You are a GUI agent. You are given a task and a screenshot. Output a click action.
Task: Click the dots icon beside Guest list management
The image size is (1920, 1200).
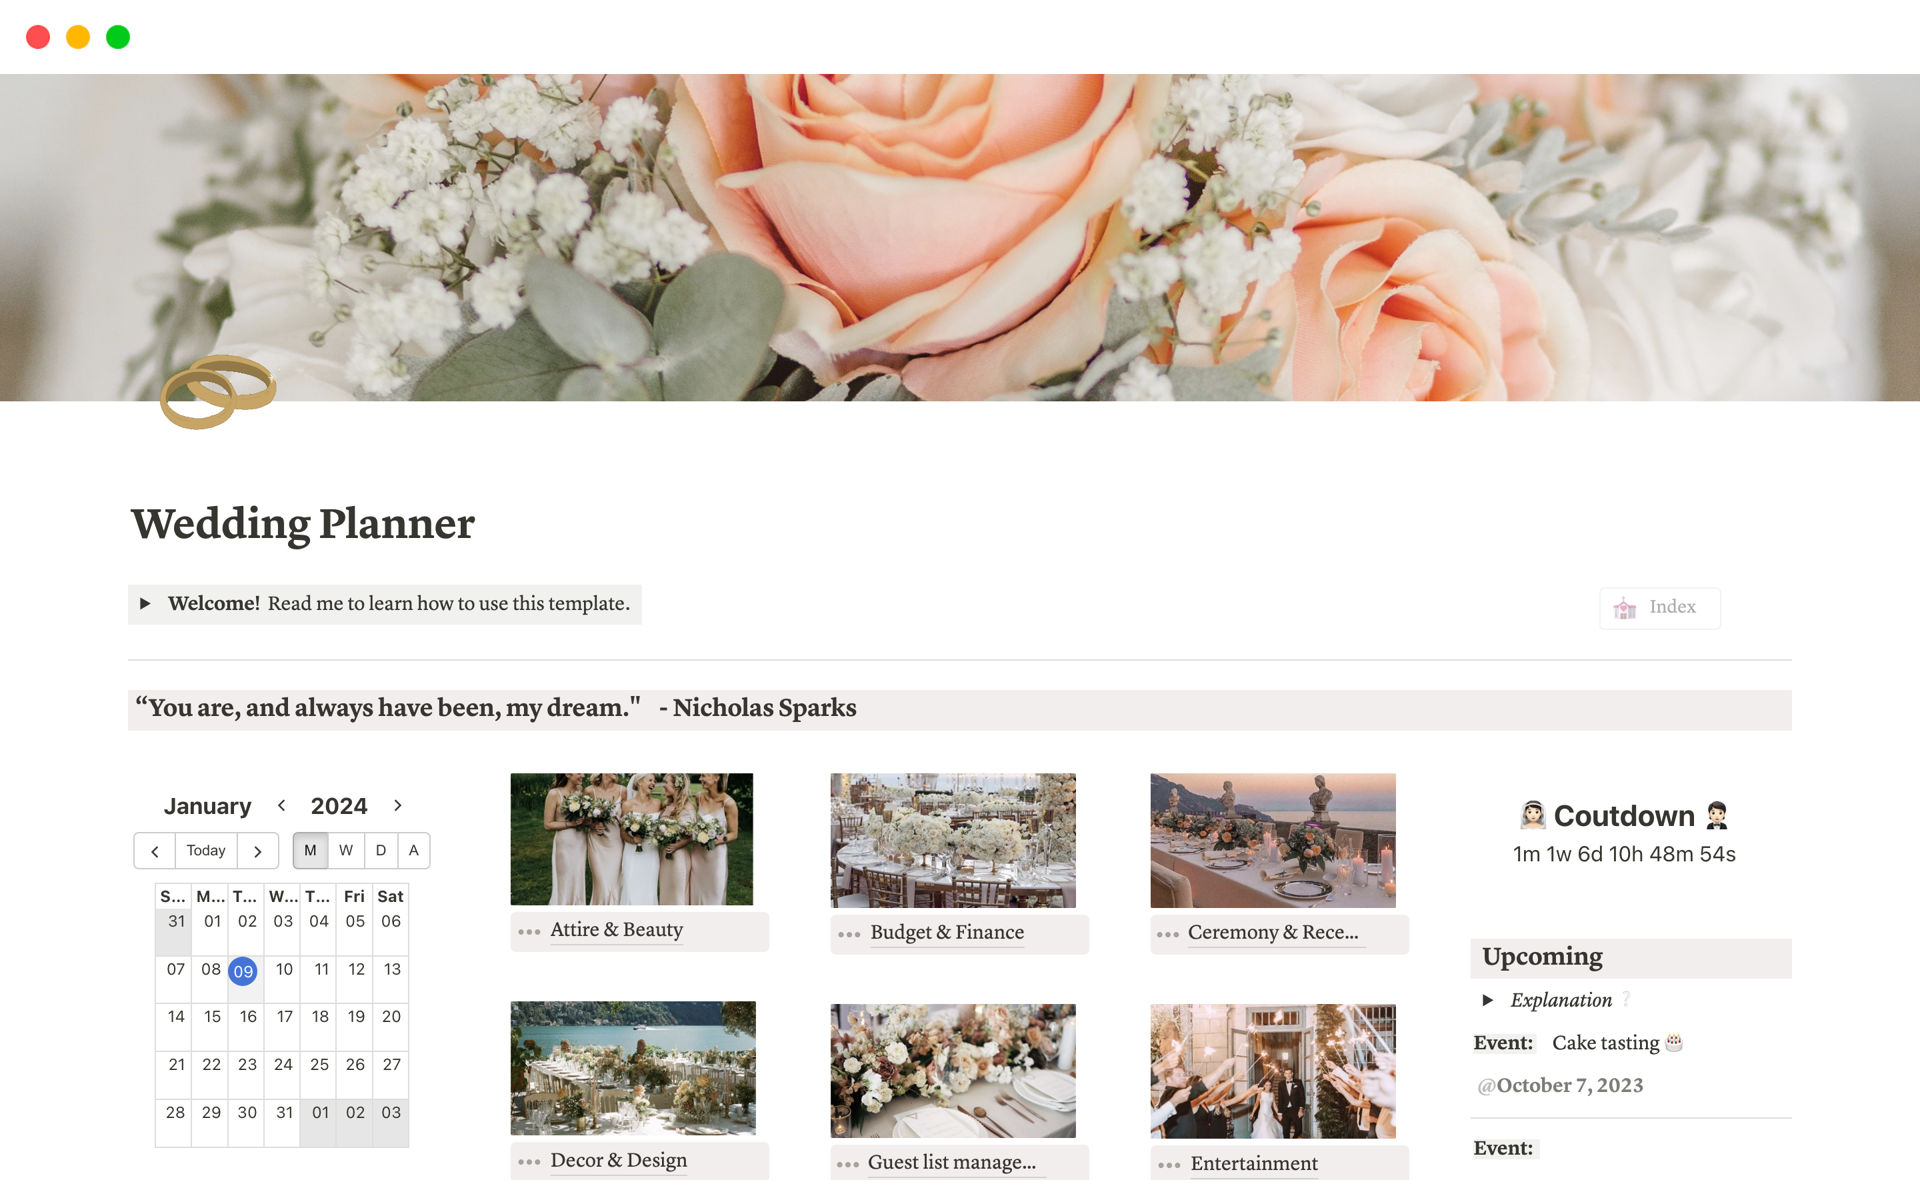pos(848,1164)
